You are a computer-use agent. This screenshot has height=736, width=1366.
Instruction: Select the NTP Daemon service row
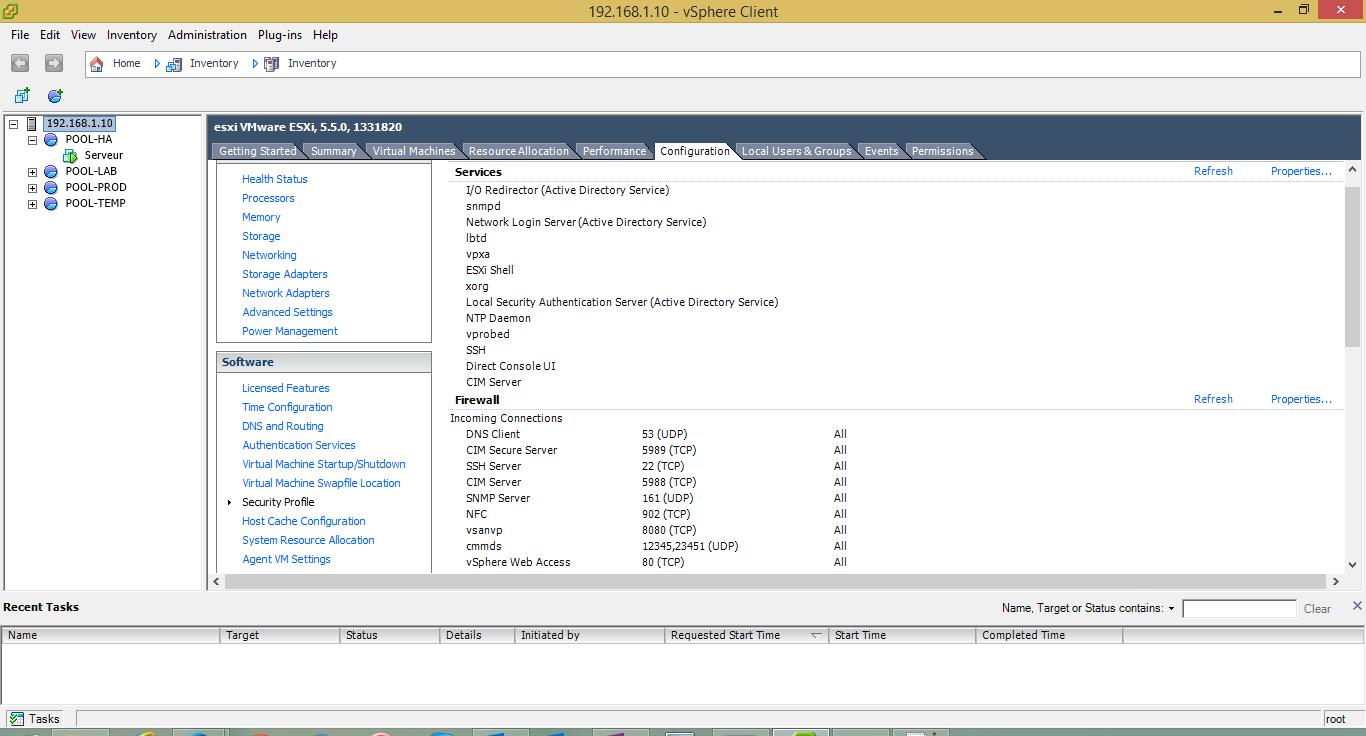[x=498, y=318]
